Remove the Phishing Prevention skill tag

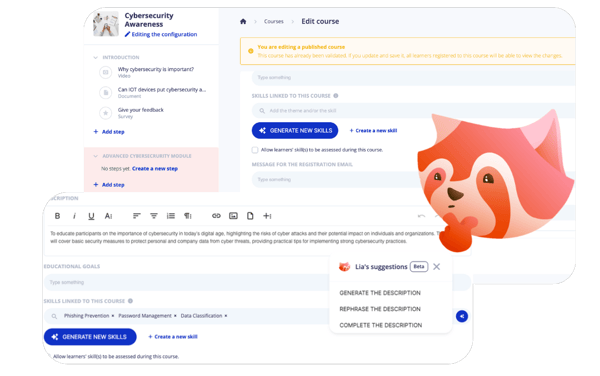point(112,316)
